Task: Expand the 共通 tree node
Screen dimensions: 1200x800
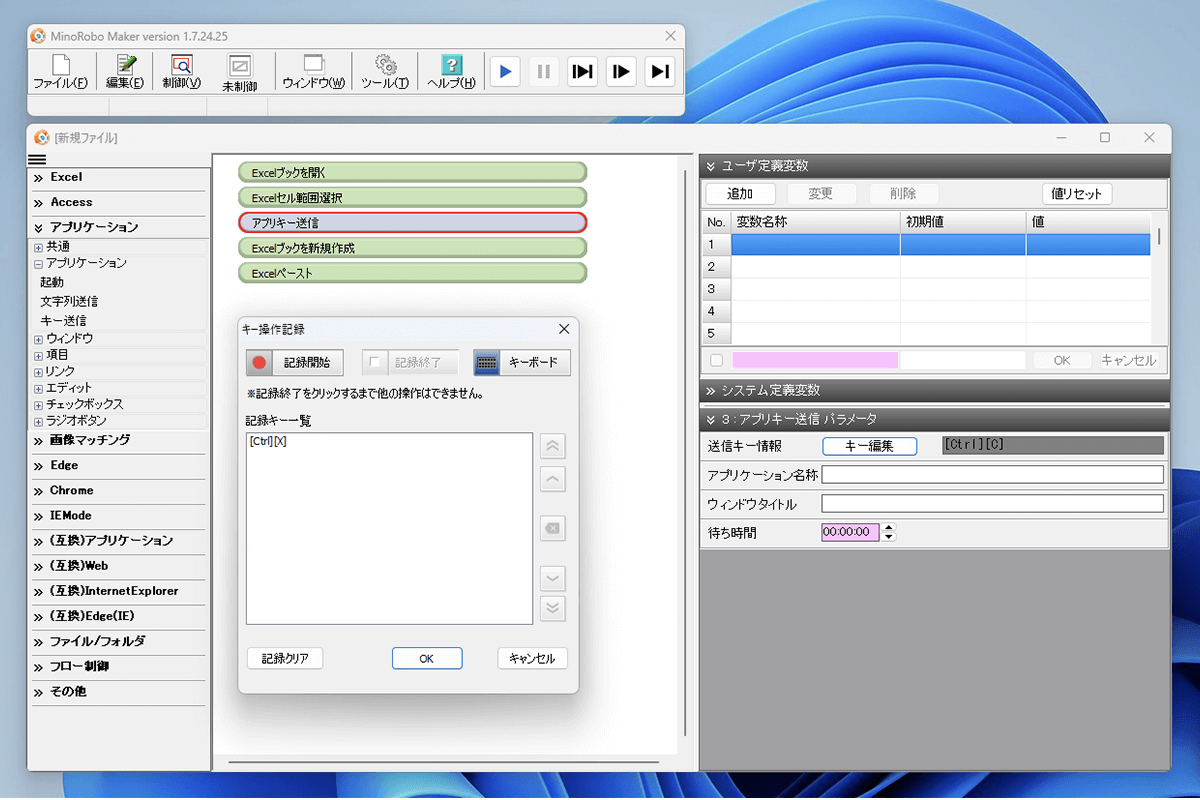Action: point(38,246)
